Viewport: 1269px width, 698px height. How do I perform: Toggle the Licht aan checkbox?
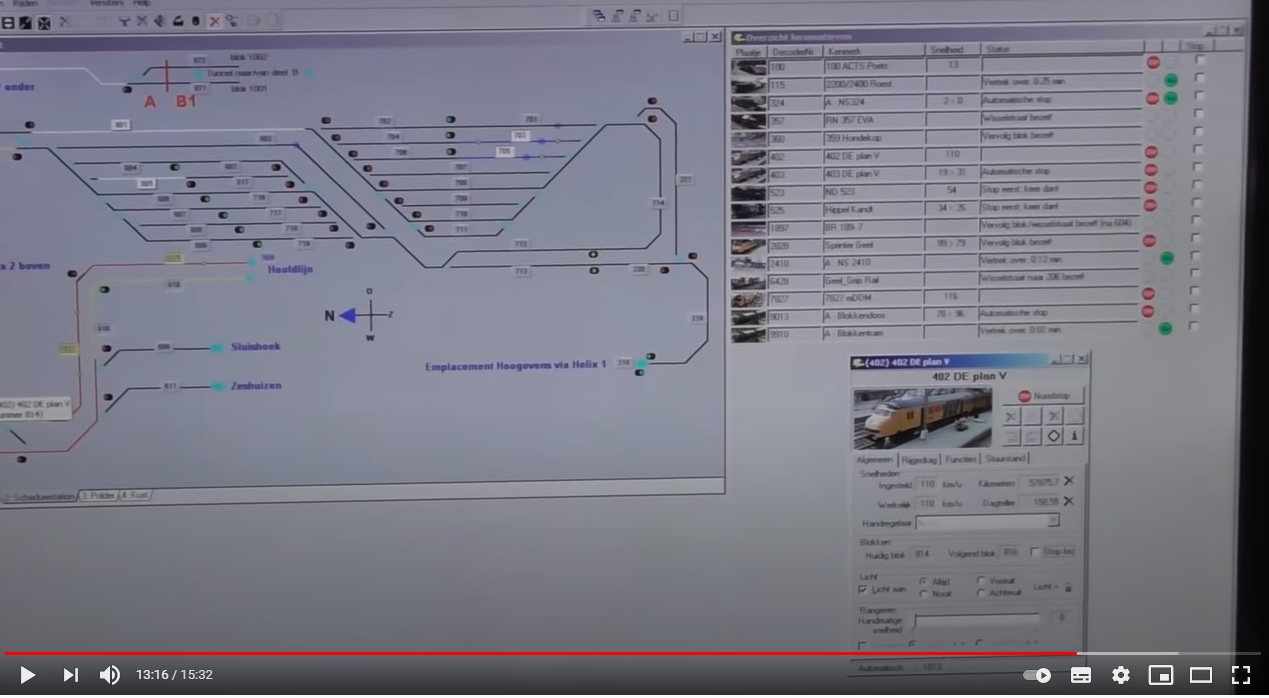coord(863,589)
